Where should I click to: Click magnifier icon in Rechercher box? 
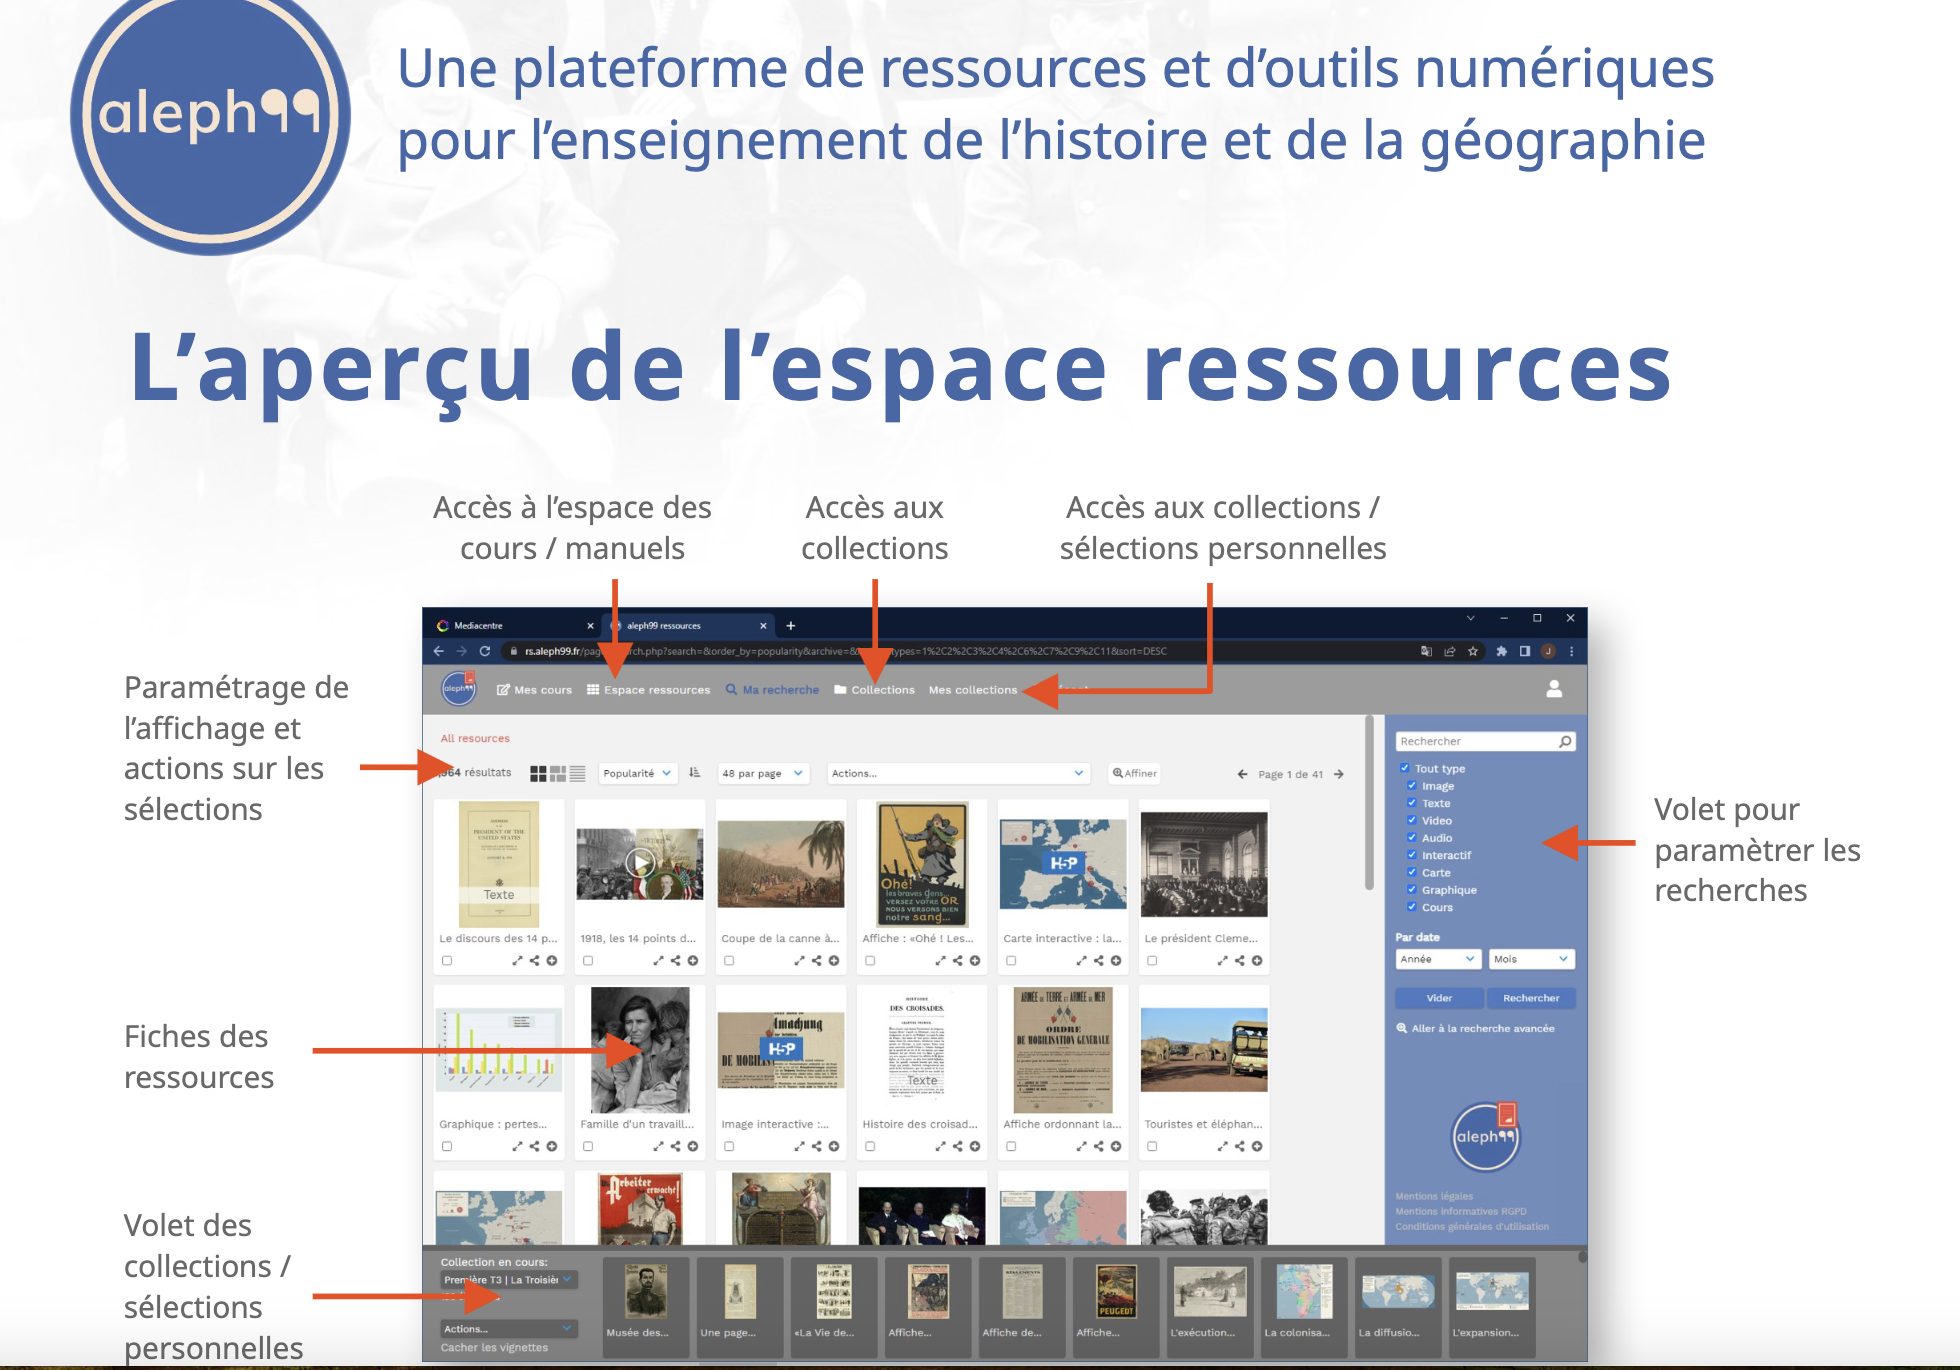click(1565, 741)
